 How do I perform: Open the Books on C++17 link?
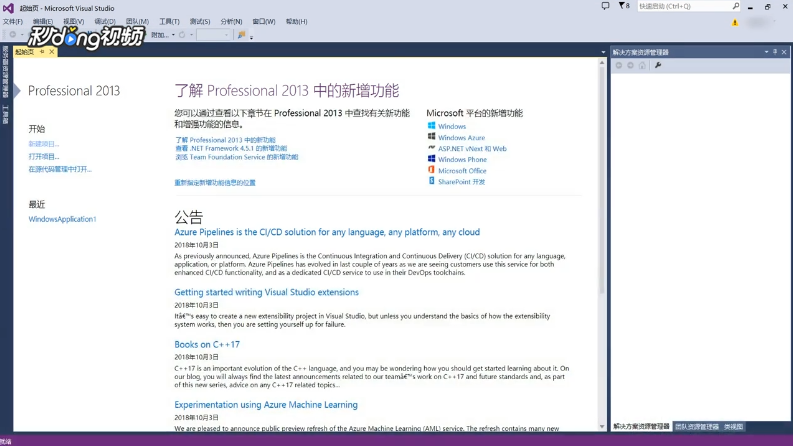pos(207,344)
